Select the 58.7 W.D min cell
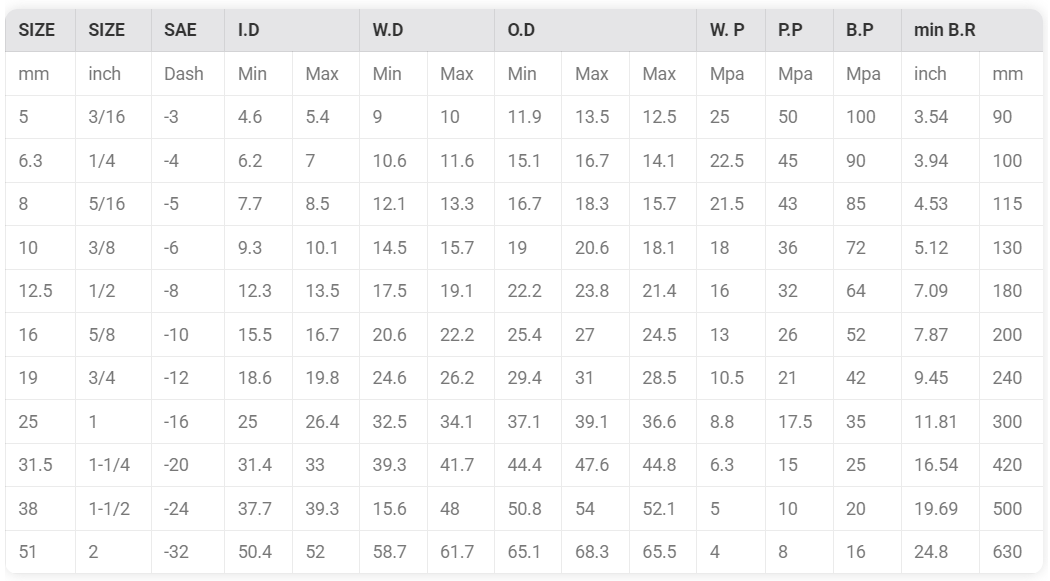 393,552
